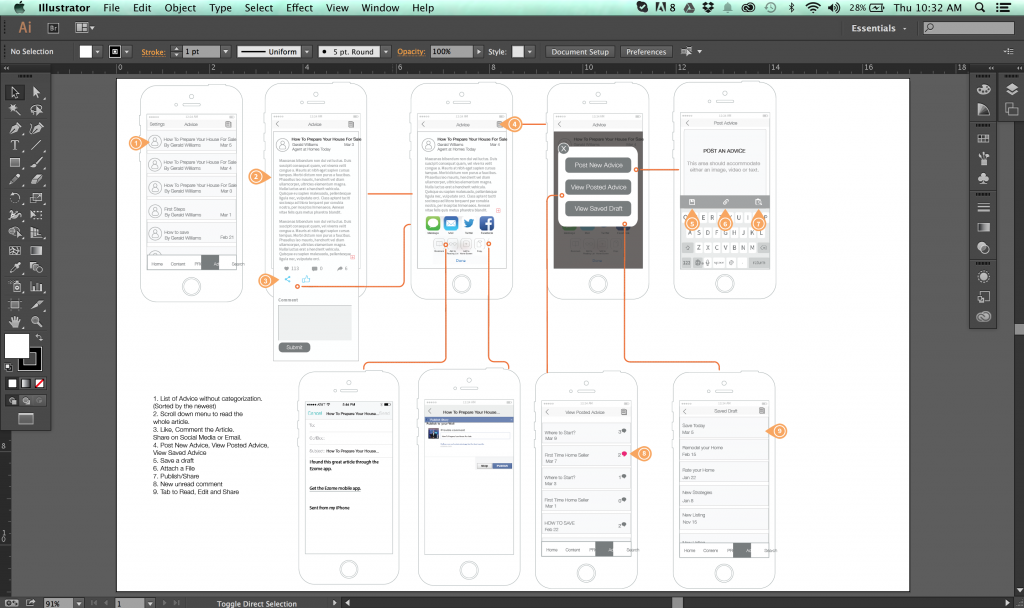Enable Draw Behind mode
This screenshot has width=1024, height=608.
(26, 401)
